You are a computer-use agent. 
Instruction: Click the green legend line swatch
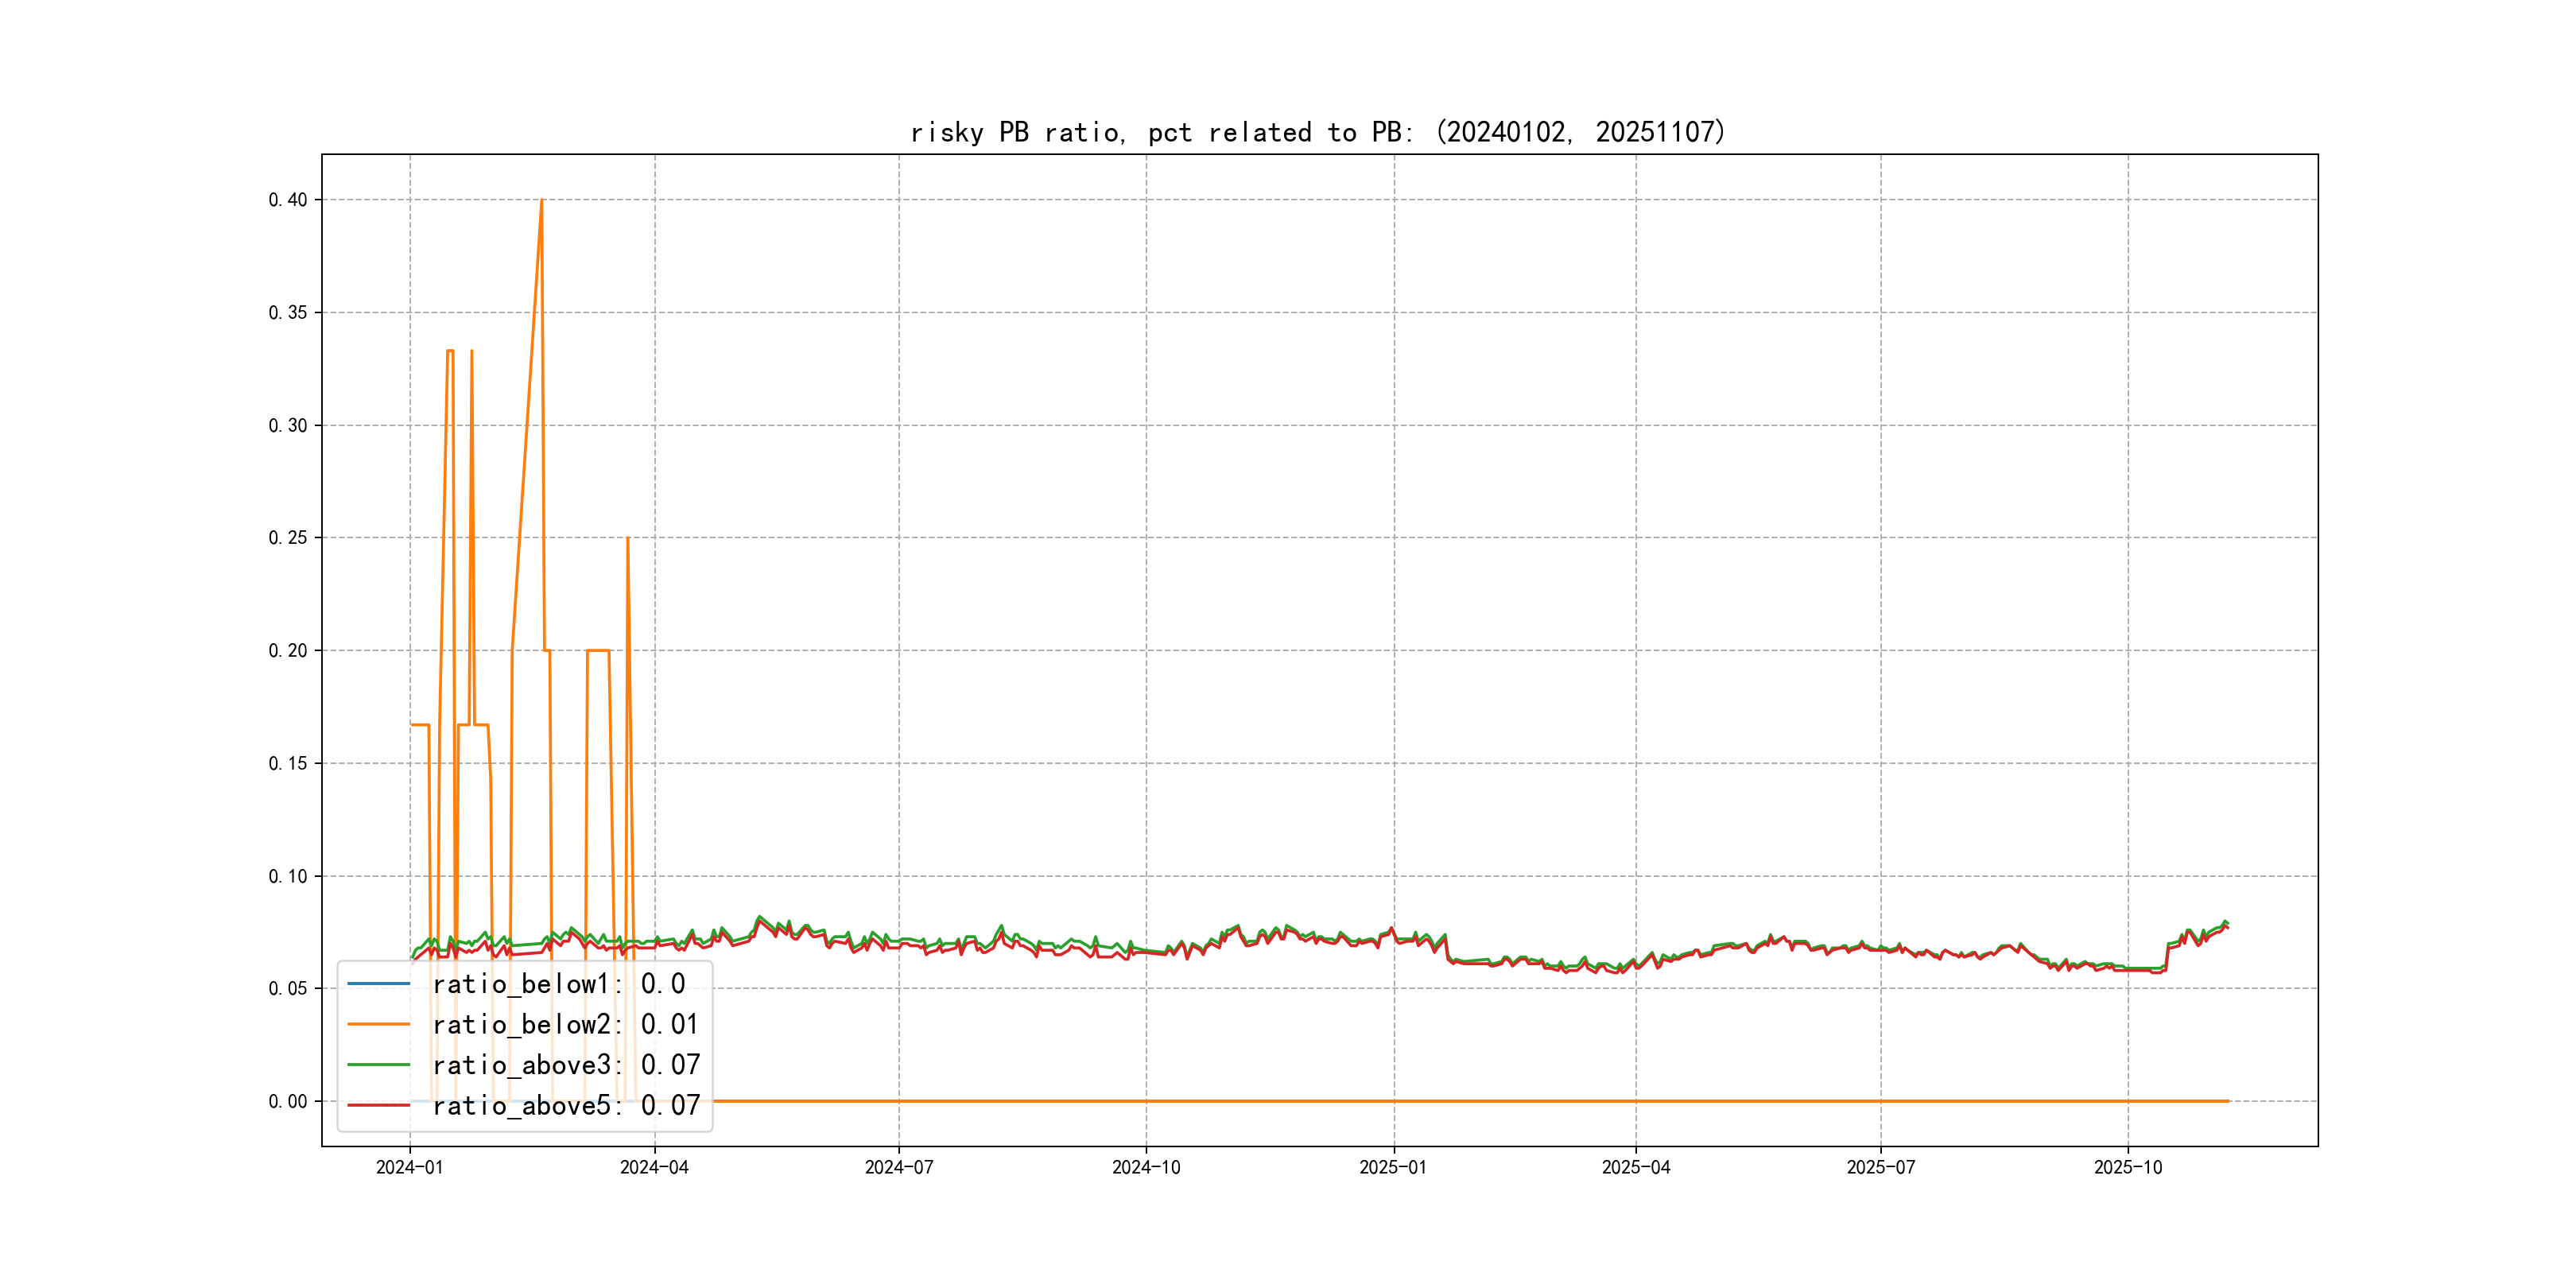(378, 1065)
